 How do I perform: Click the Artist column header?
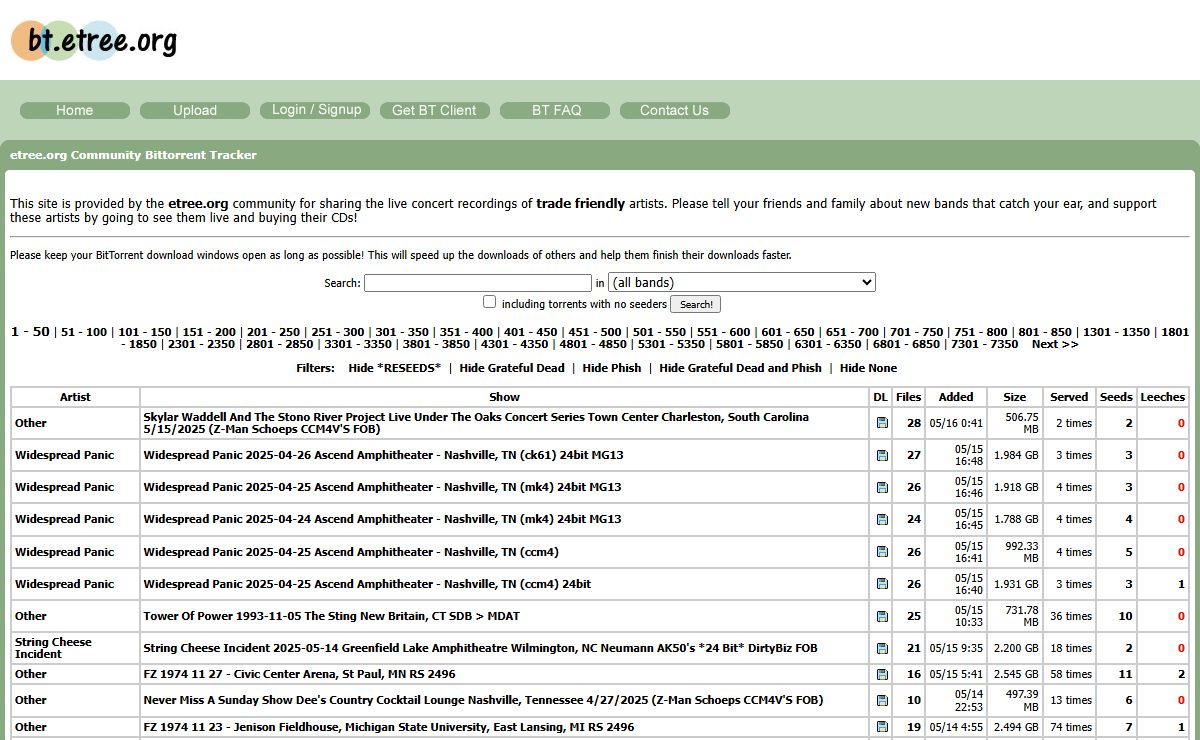click(x=75, y=397)
